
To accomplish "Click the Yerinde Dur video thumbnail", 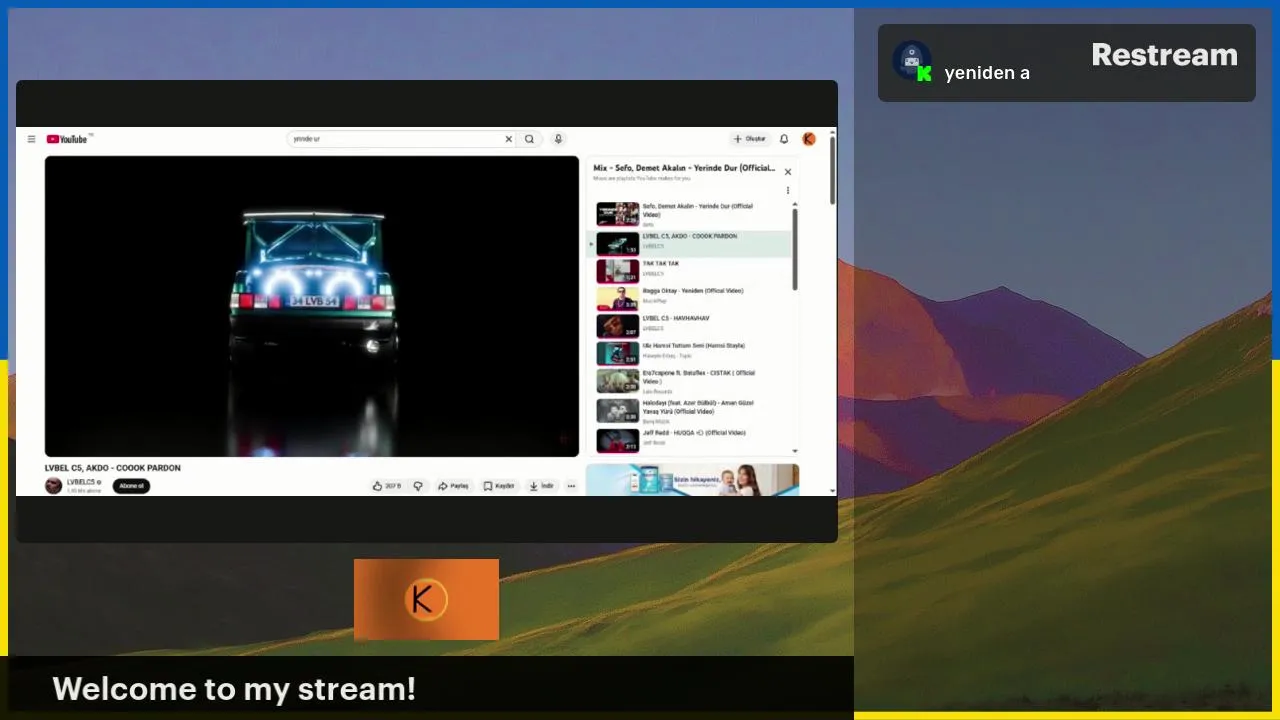I will tap(618, 214).
